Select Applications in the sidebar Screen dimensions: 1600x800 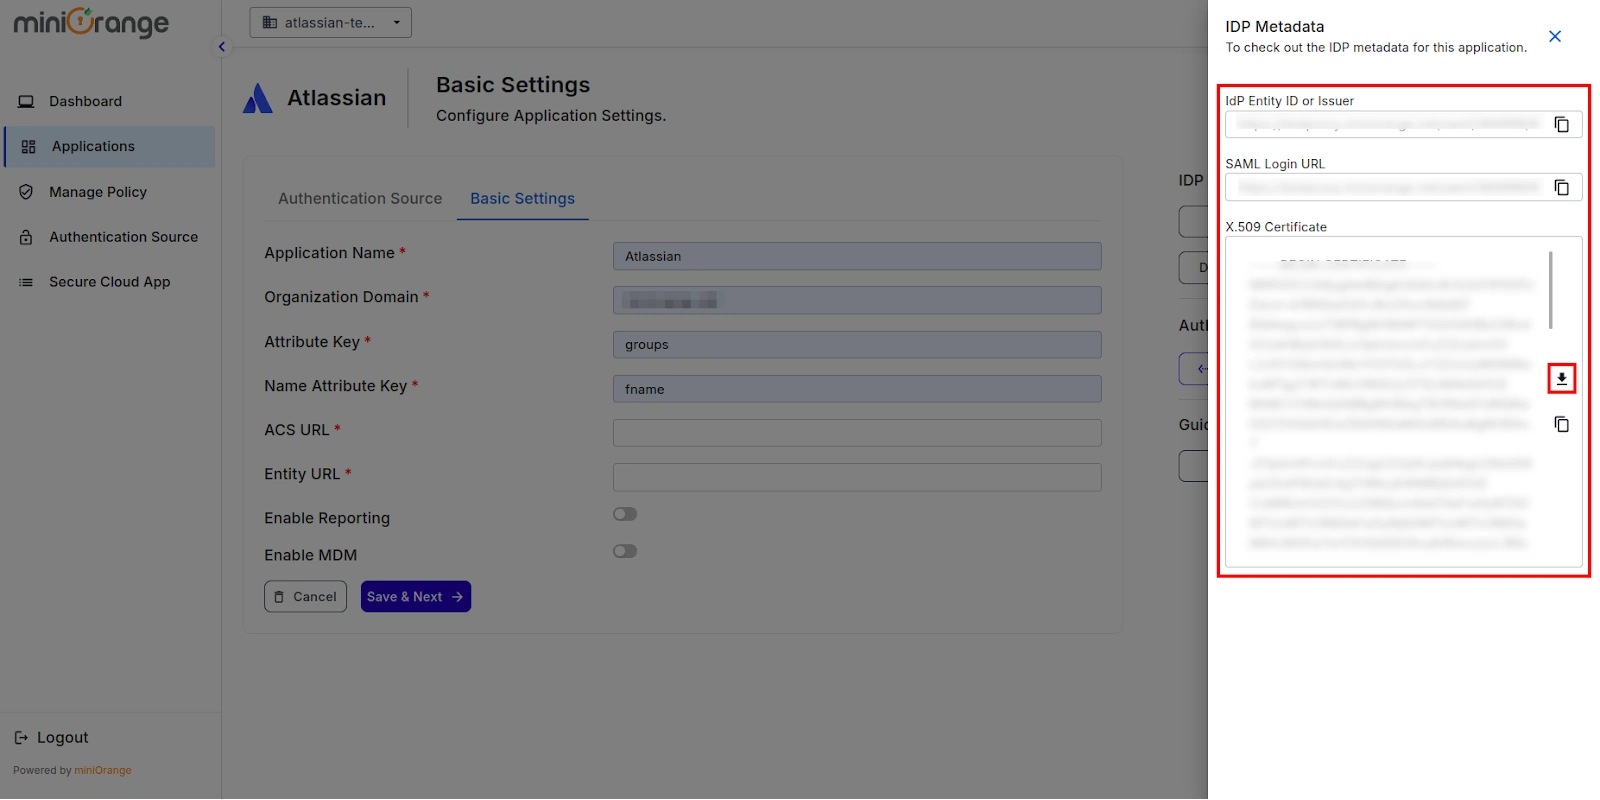[110, 146]
